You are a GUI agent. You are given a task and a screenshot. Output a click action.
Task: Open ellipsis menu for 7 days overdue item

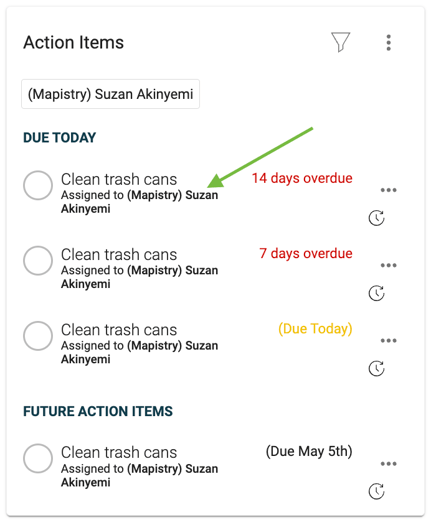388,266
